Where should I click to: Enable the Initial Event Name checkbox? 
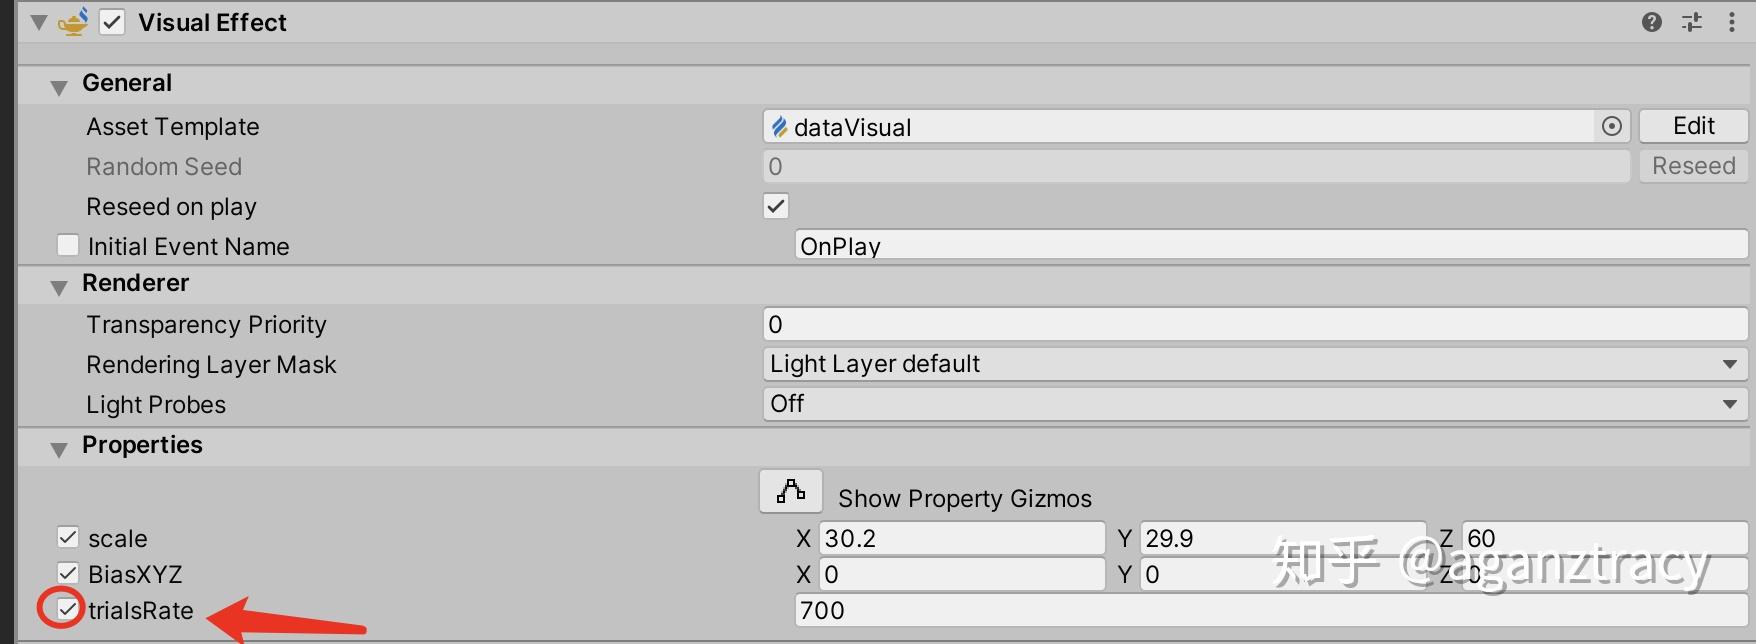68,245
